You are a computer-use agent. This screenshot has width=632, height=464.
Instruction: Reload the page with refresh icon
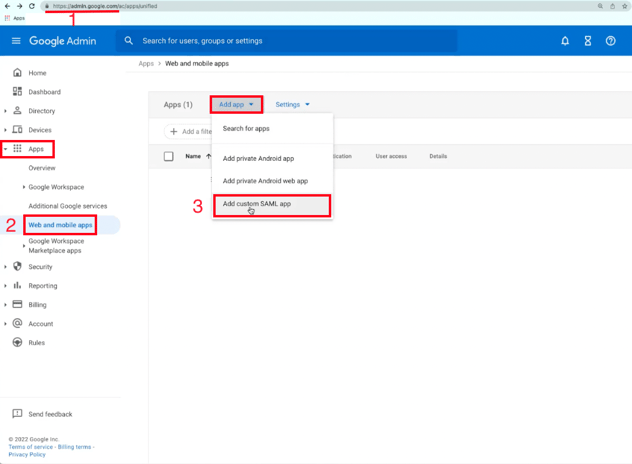32,6
